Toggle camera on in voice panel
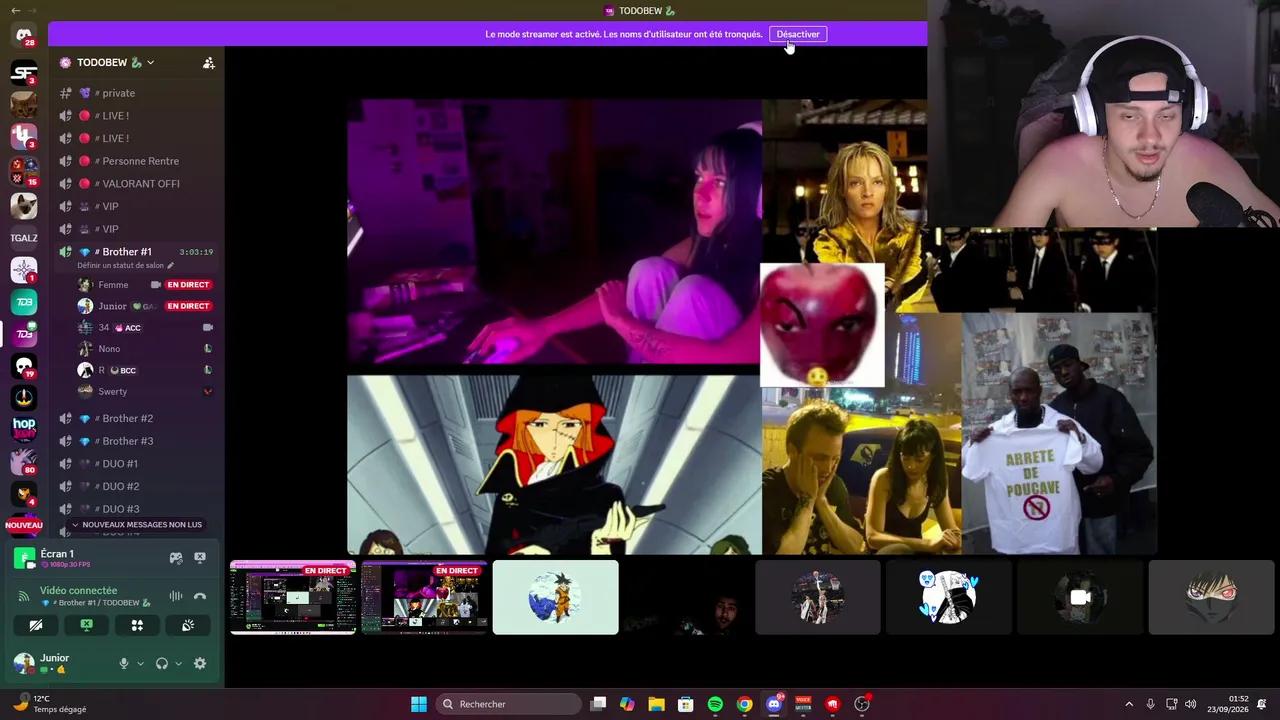This screenshot has width=1280, height=720. click(36, 625)
